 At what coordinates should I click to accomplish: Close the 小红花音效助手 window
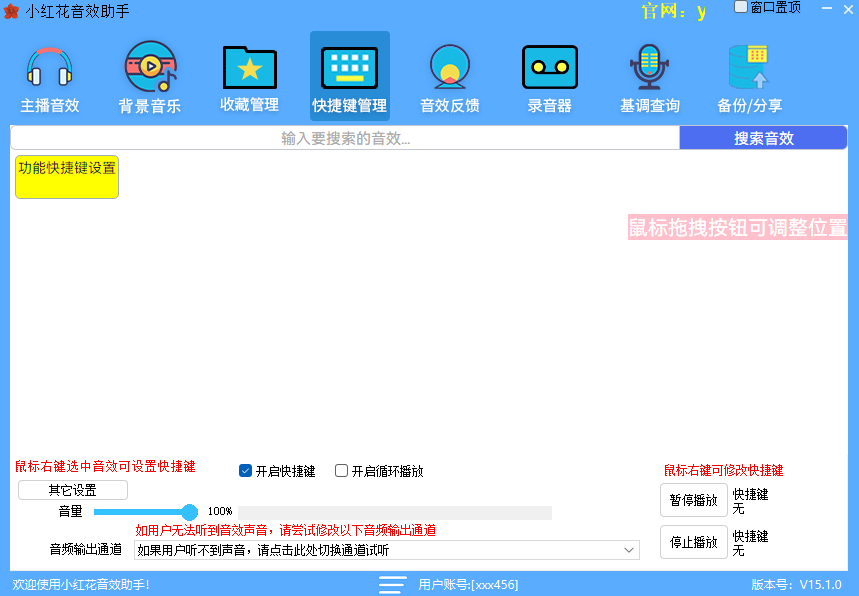(x=849, y=9)
